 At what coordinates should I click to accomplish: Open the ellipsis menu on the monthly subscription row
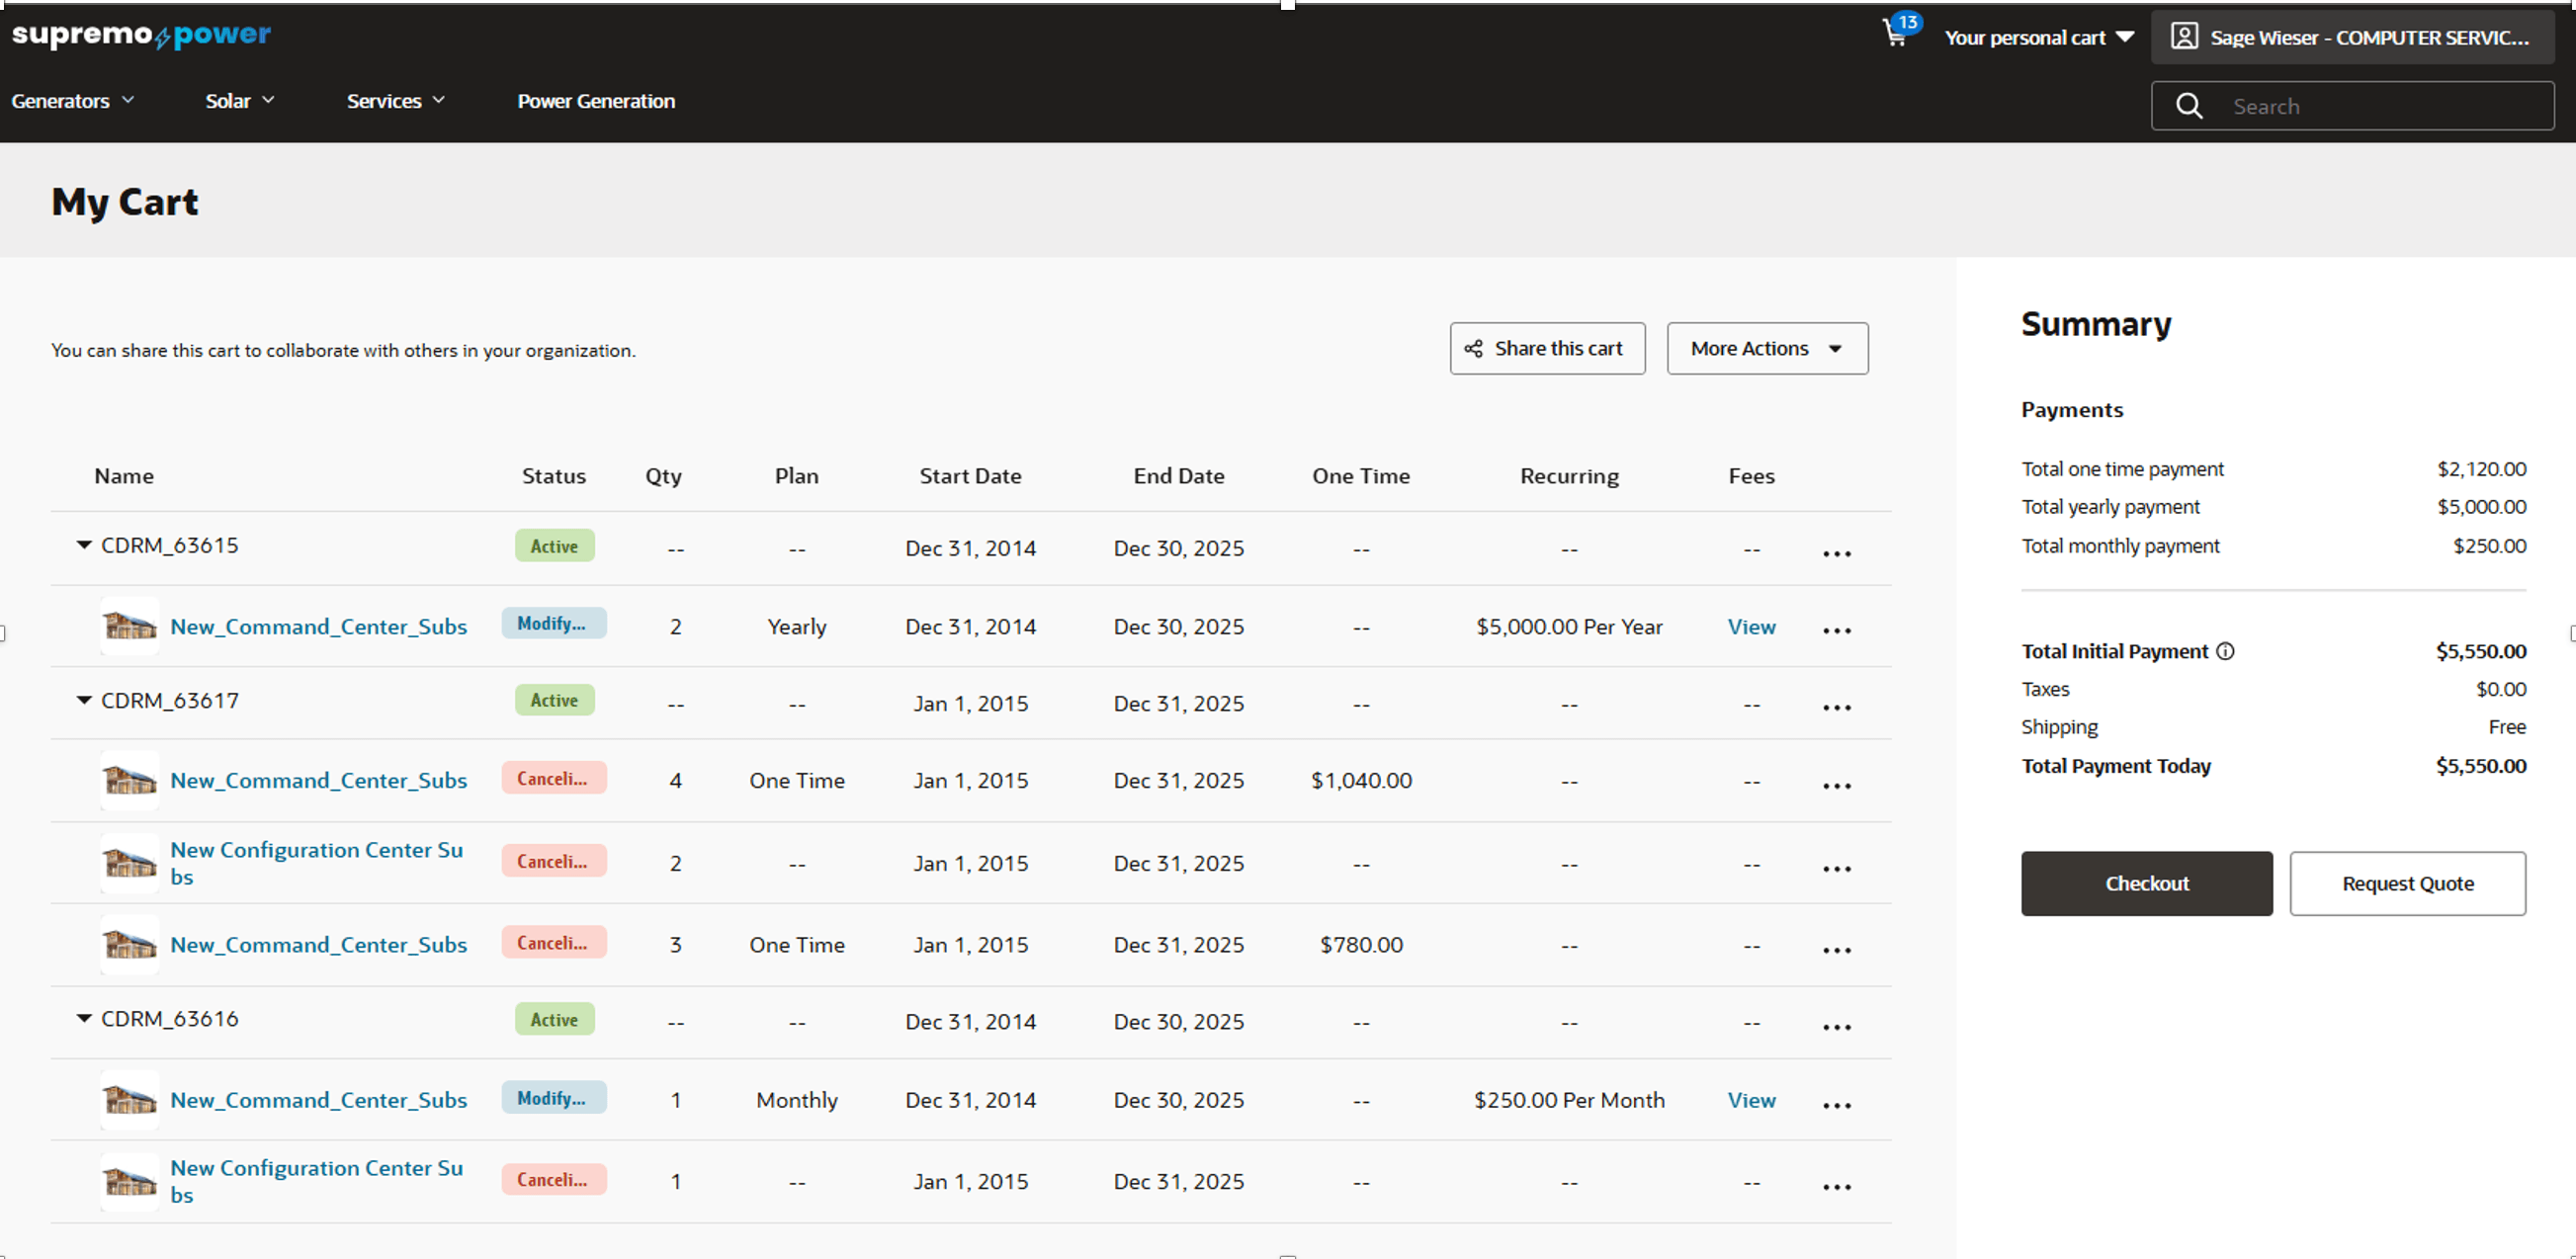[x=1836, y=1104]
